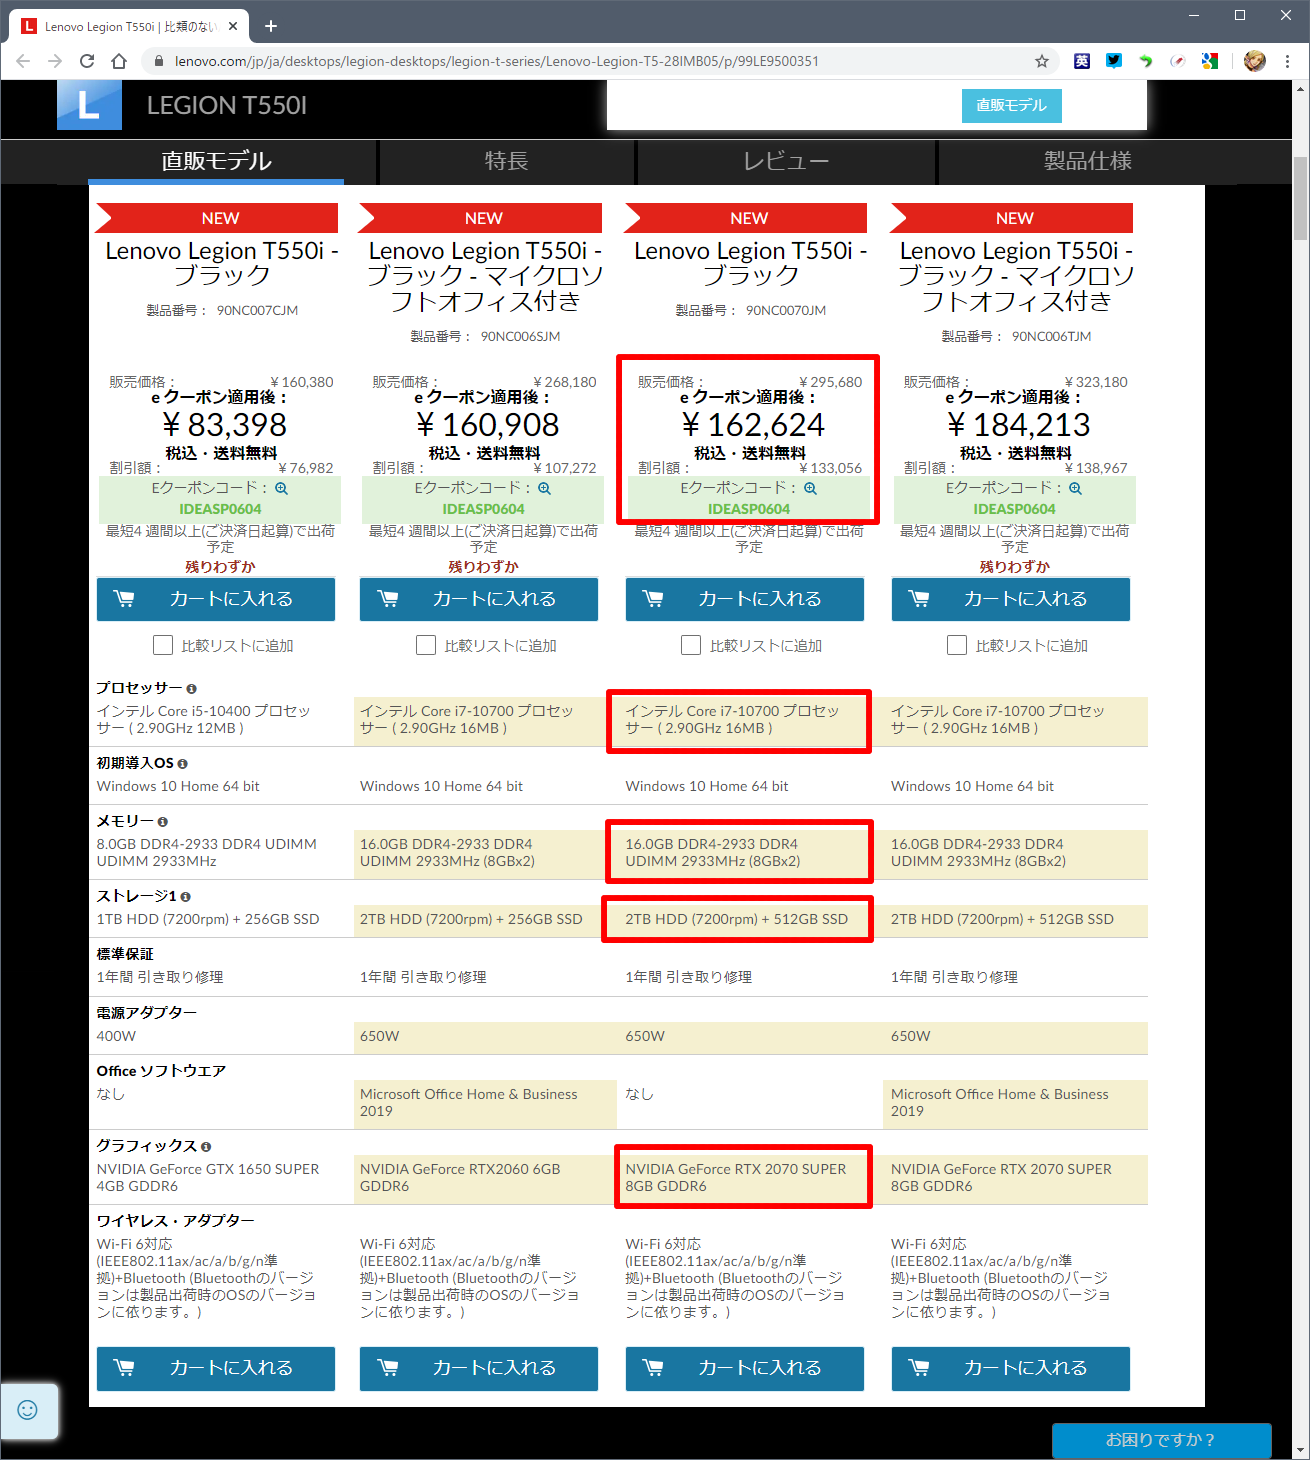Click the lower カートに入れる button in the third column
The image size is (1310, 1460).
[x=745, y=1368]
